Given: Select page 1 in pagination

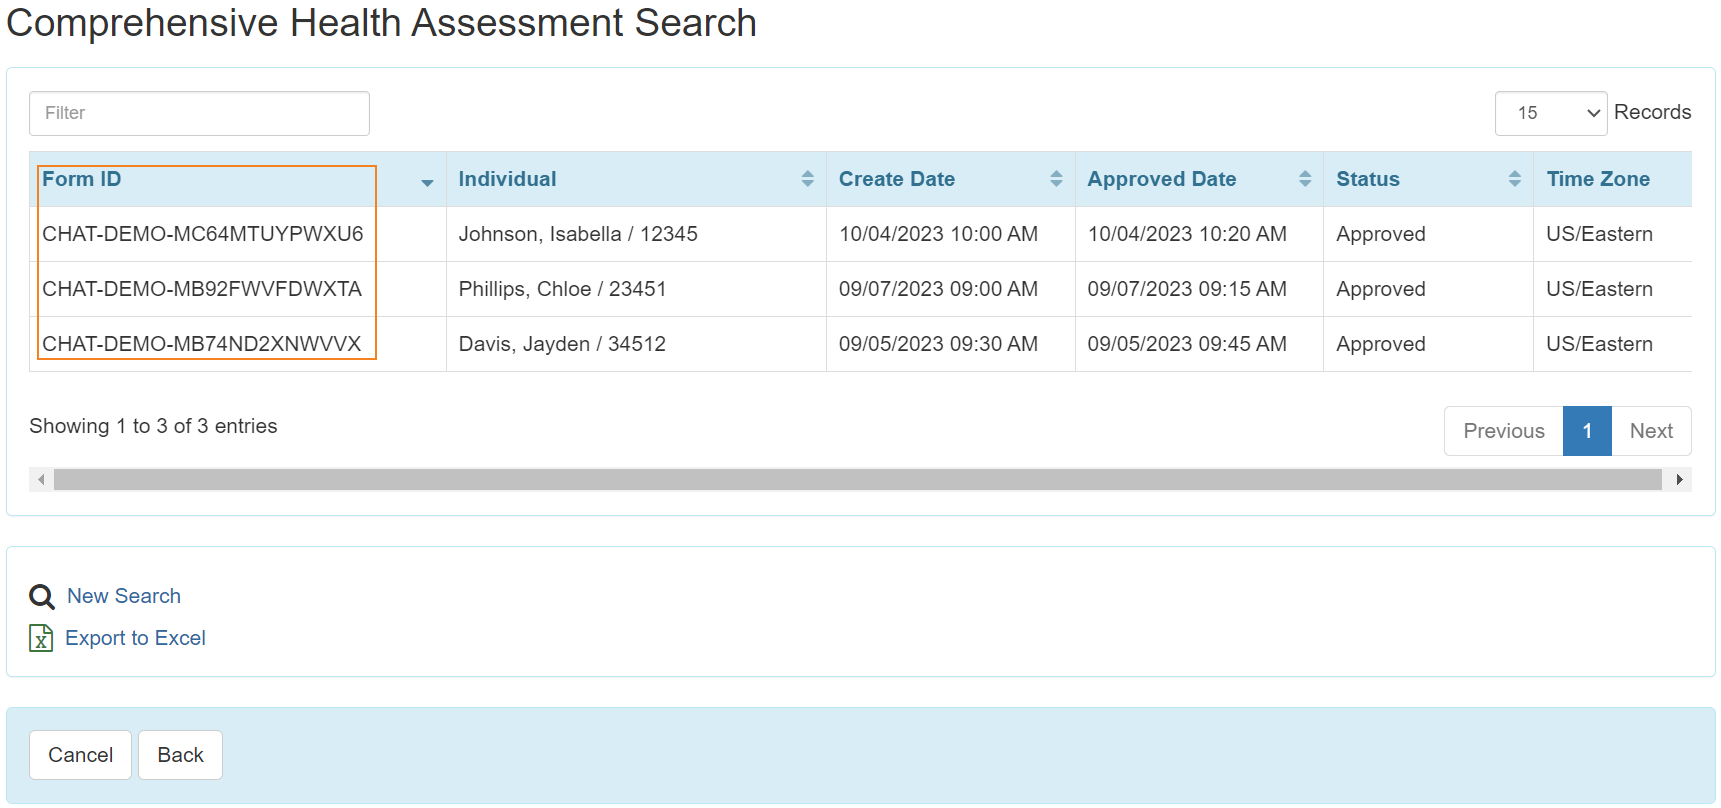Looking at the screenshot, I should pos(1587,431).
